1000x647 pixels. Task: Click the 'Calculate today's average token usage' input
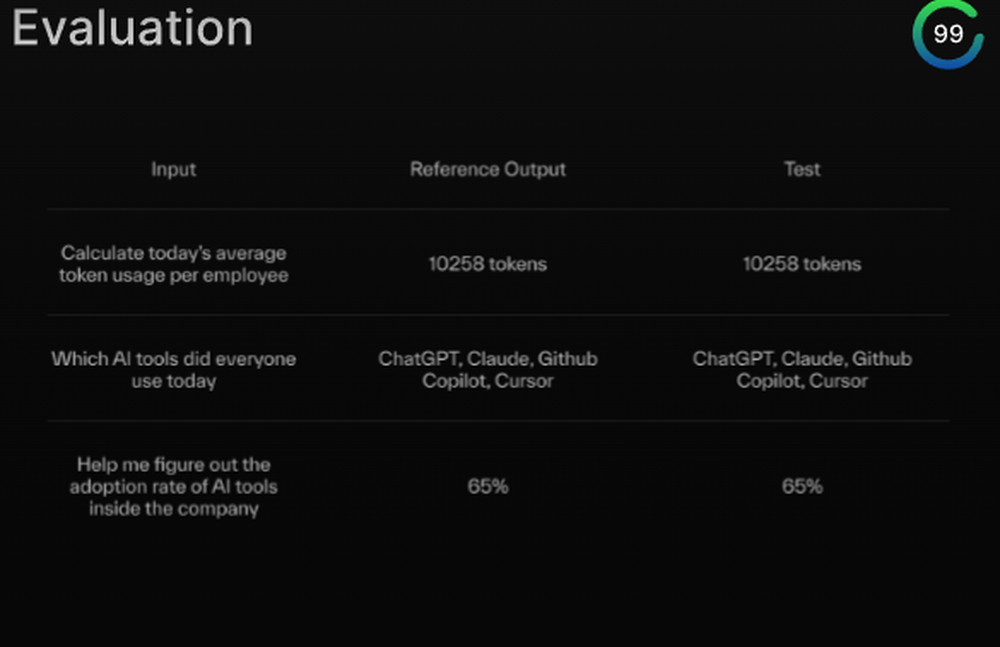[173, 264]
